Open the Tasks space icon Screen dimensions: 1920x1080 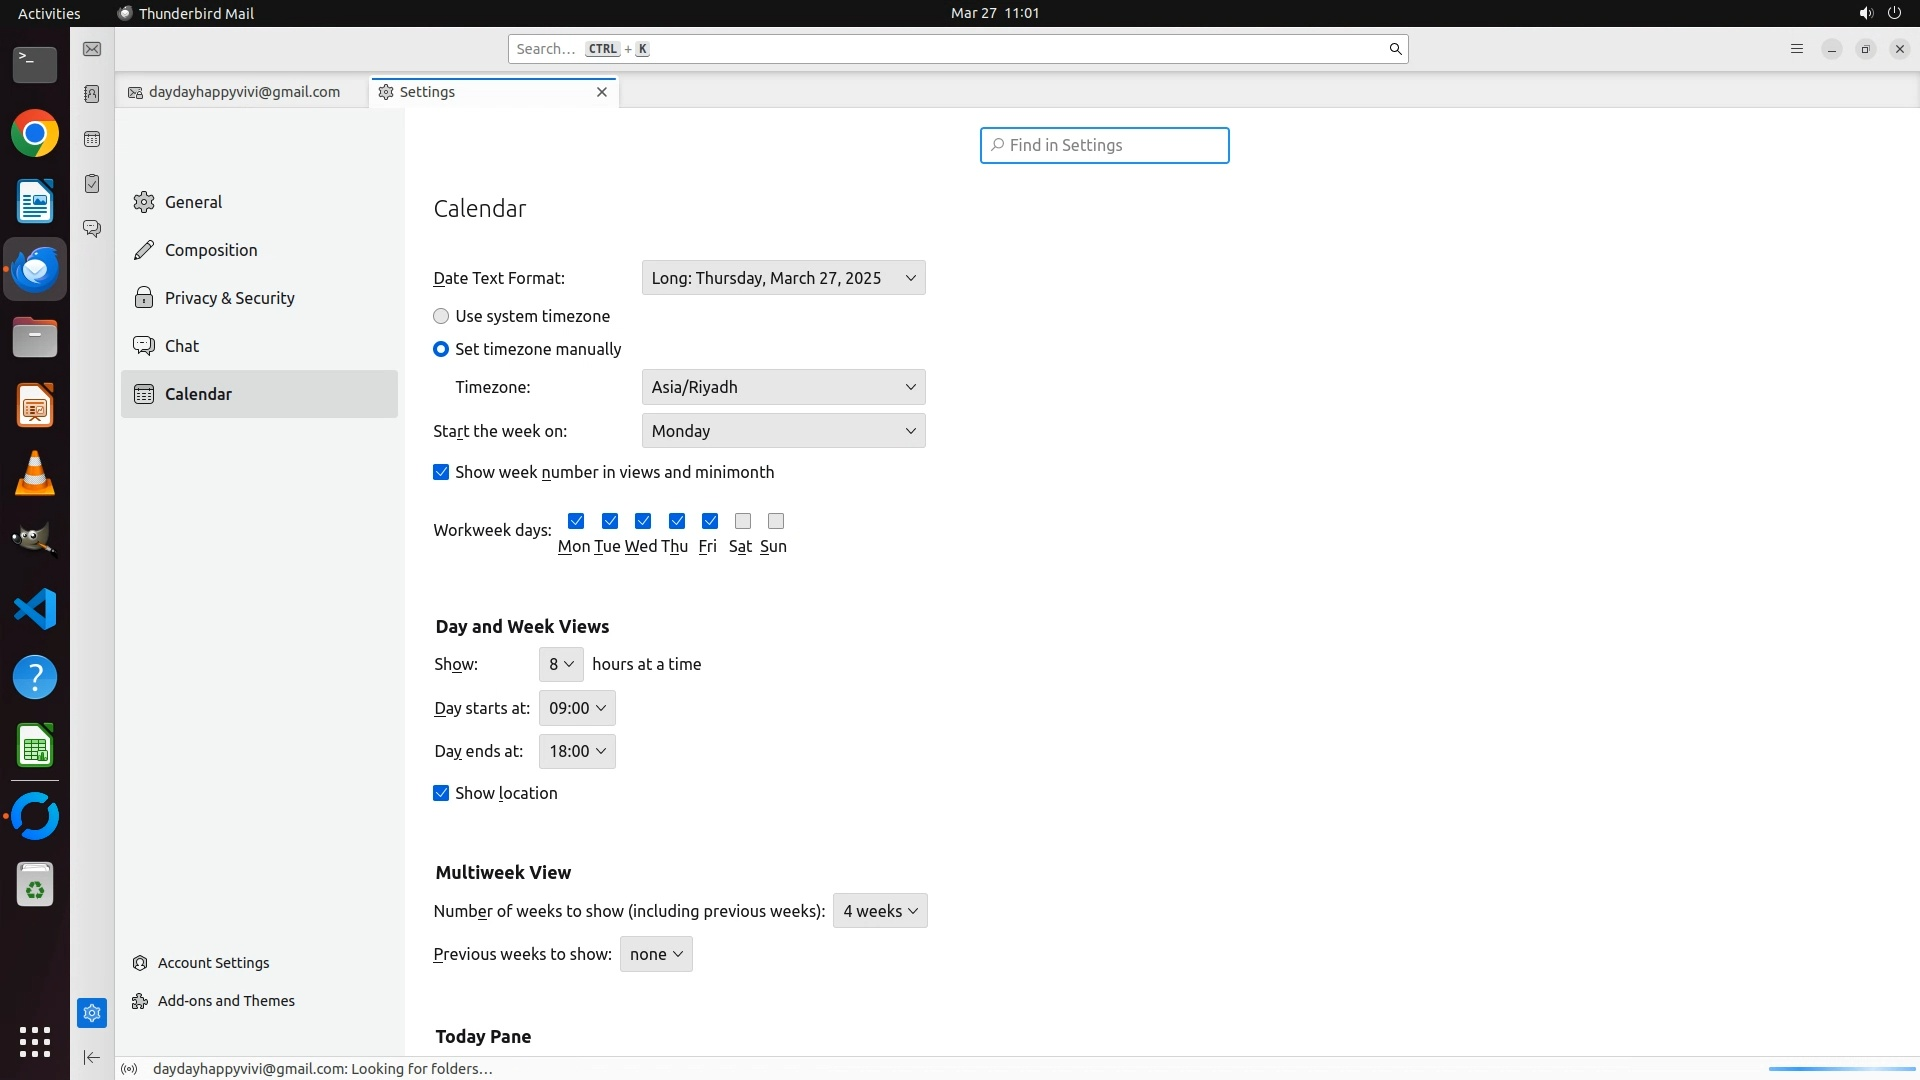coord(92,184)
